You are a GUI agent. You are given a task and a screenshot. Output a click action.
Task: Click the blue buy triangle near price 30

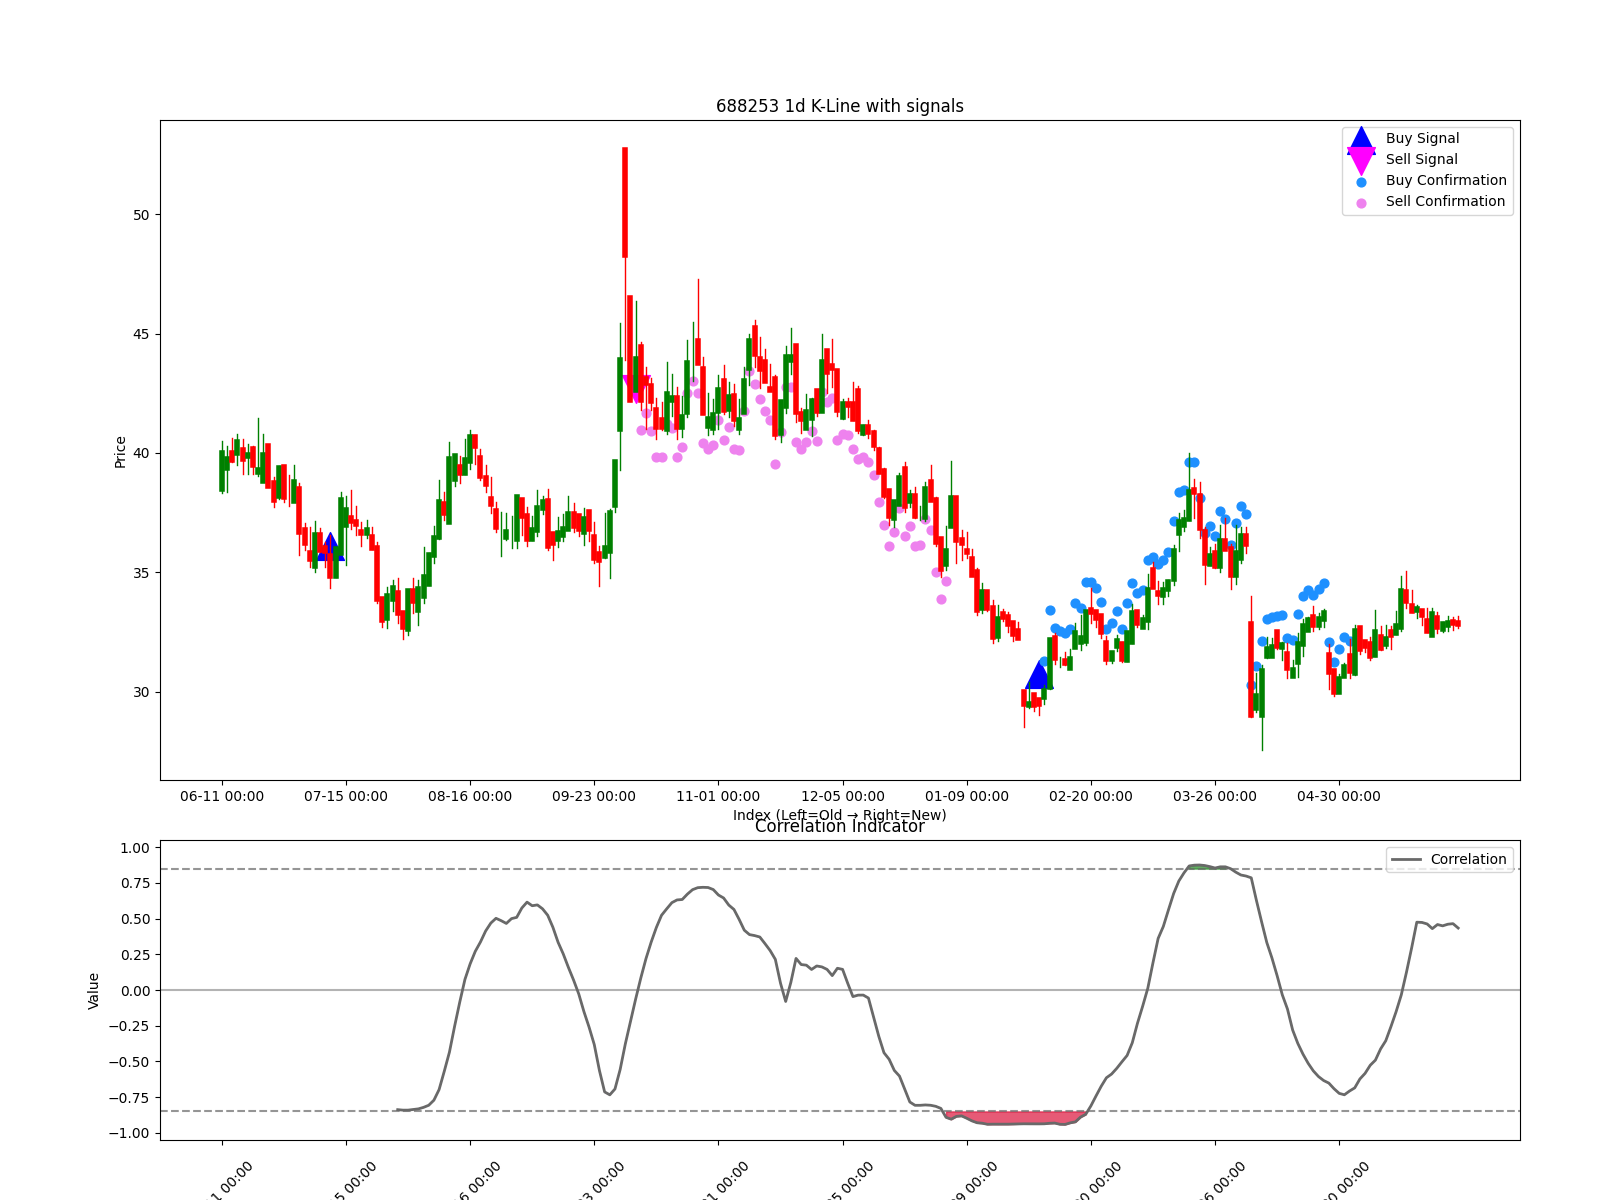(1038, 675)
